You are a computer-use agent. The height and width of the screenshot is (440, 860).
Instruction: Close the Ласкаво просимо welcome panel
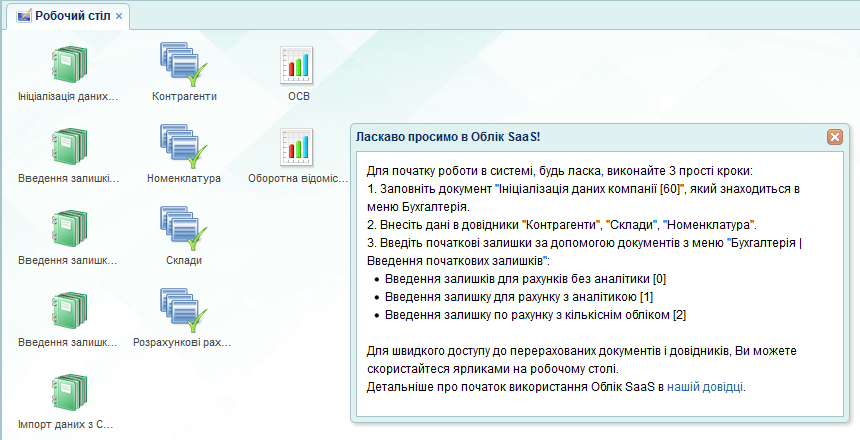coord(835,137)
